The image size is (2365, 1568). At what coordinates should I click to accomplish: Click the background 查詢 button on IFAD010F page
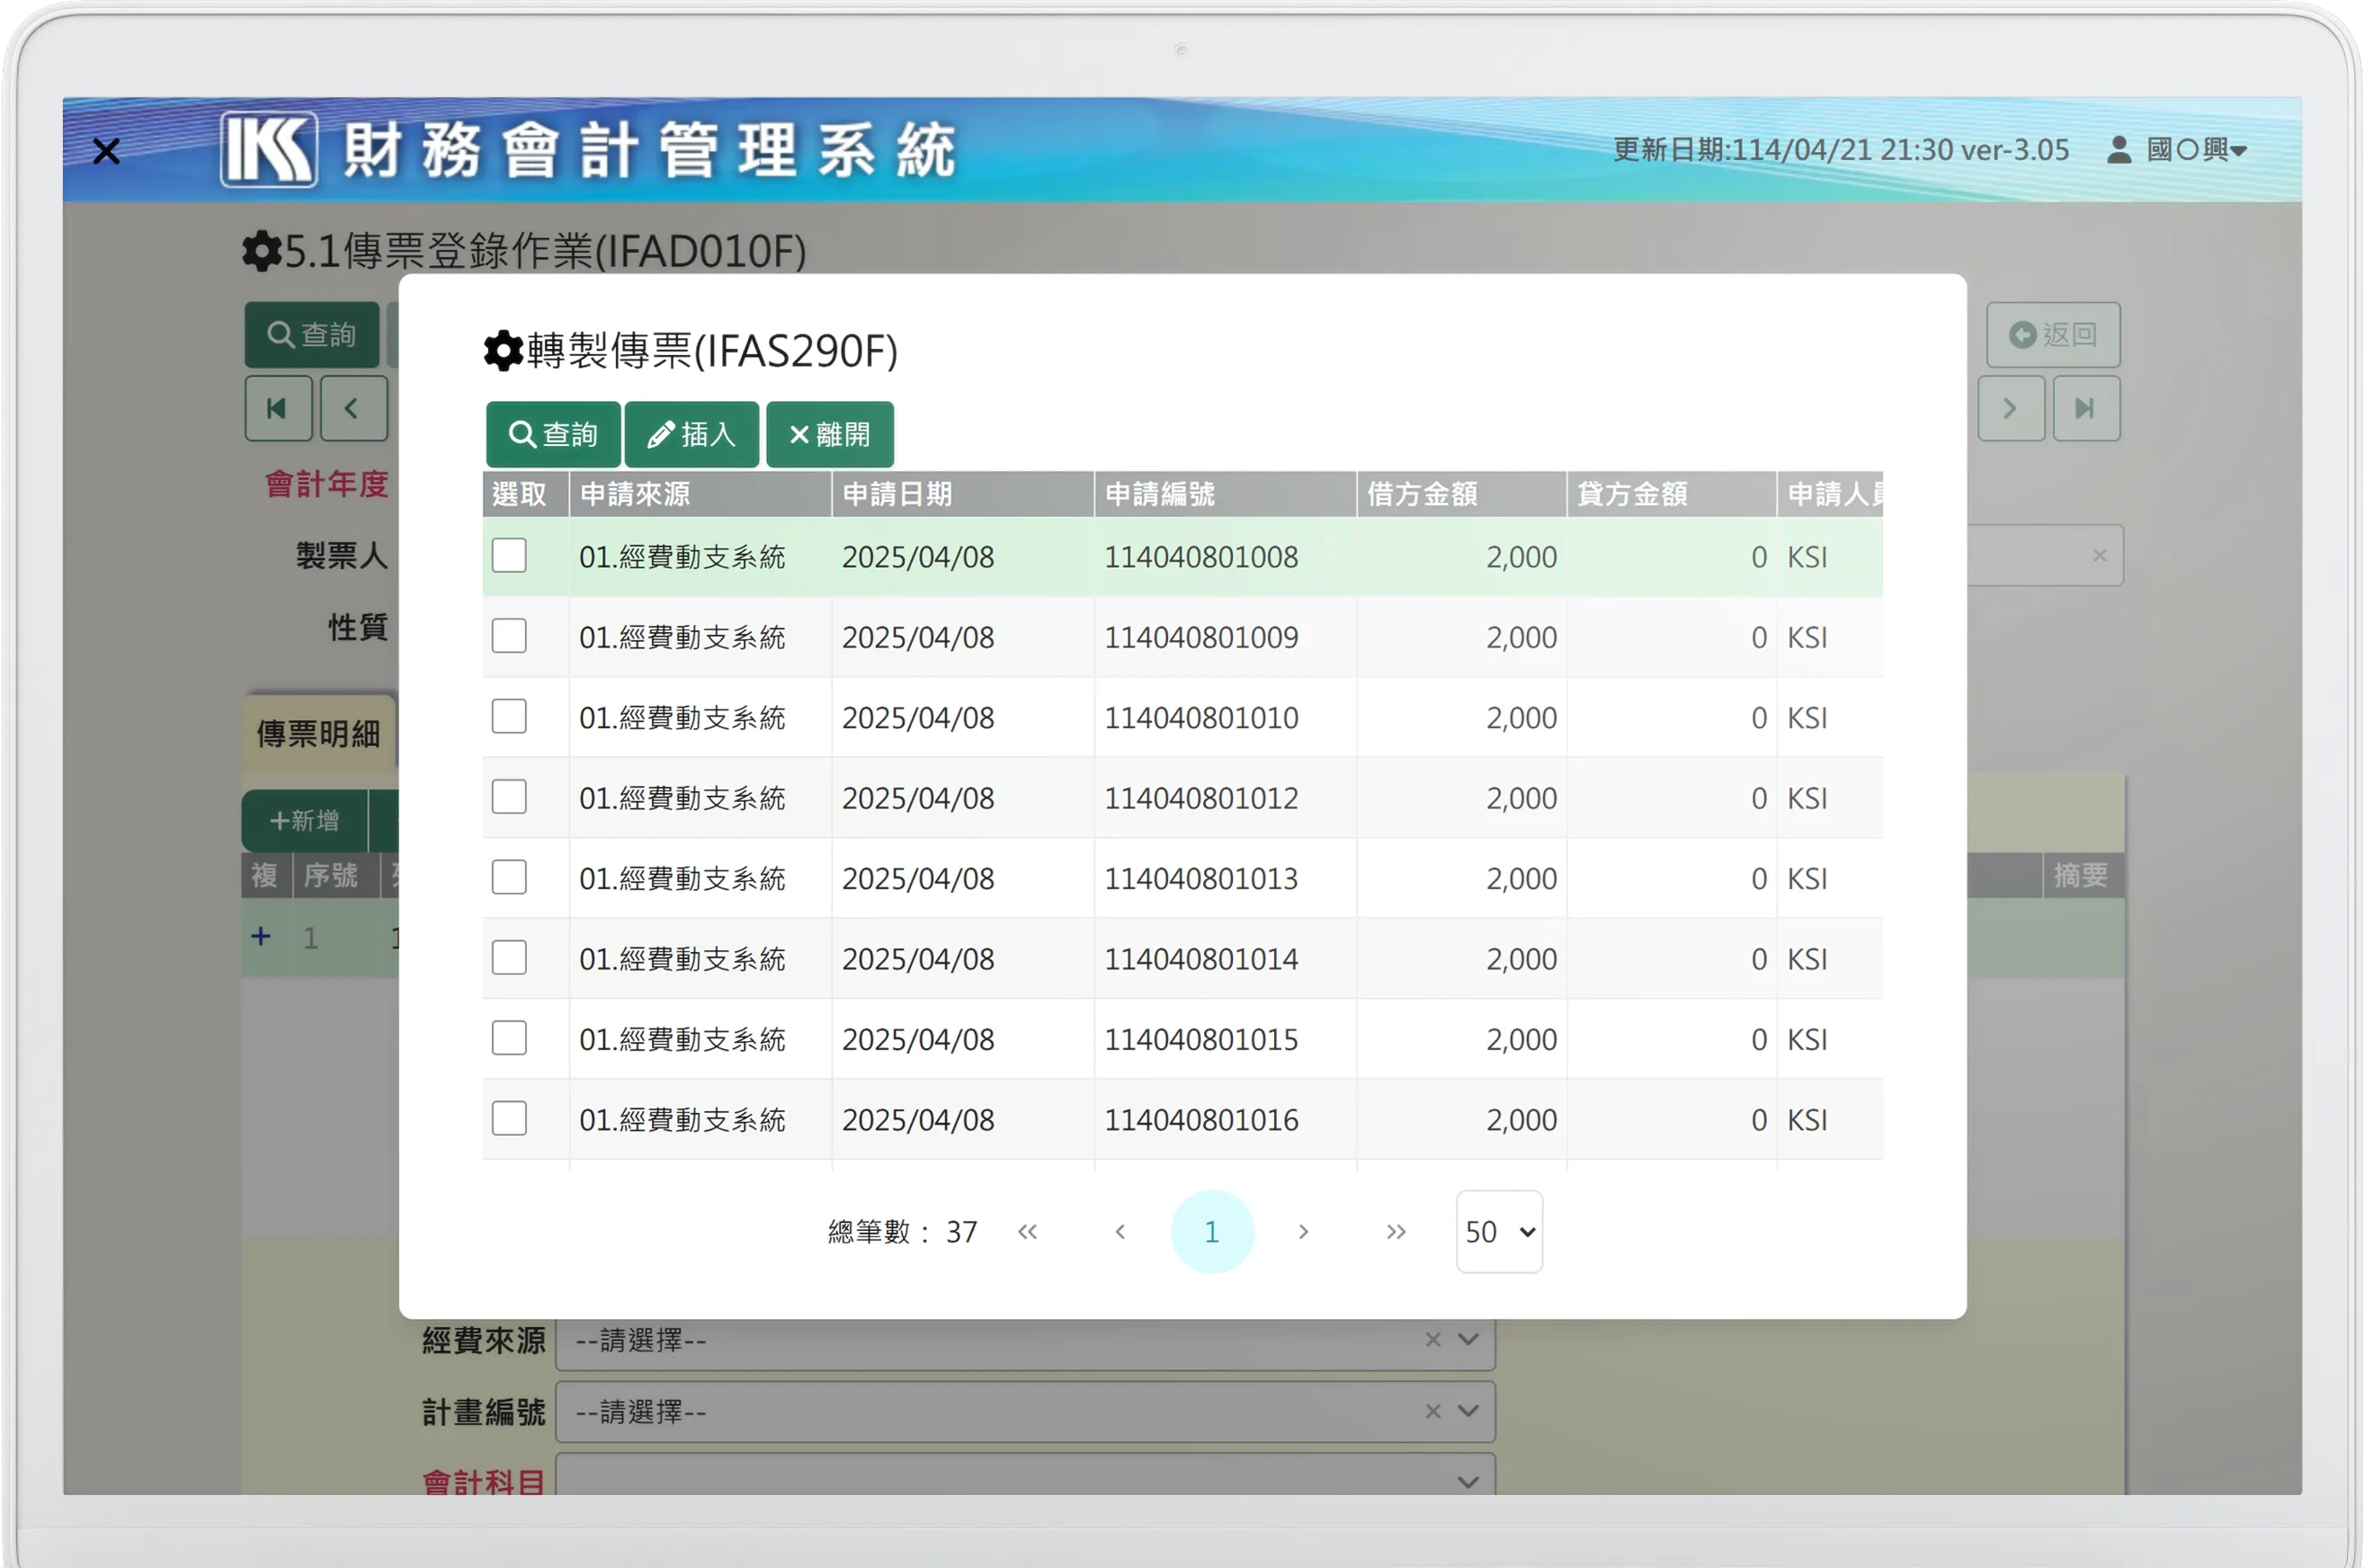pos(312,334)
